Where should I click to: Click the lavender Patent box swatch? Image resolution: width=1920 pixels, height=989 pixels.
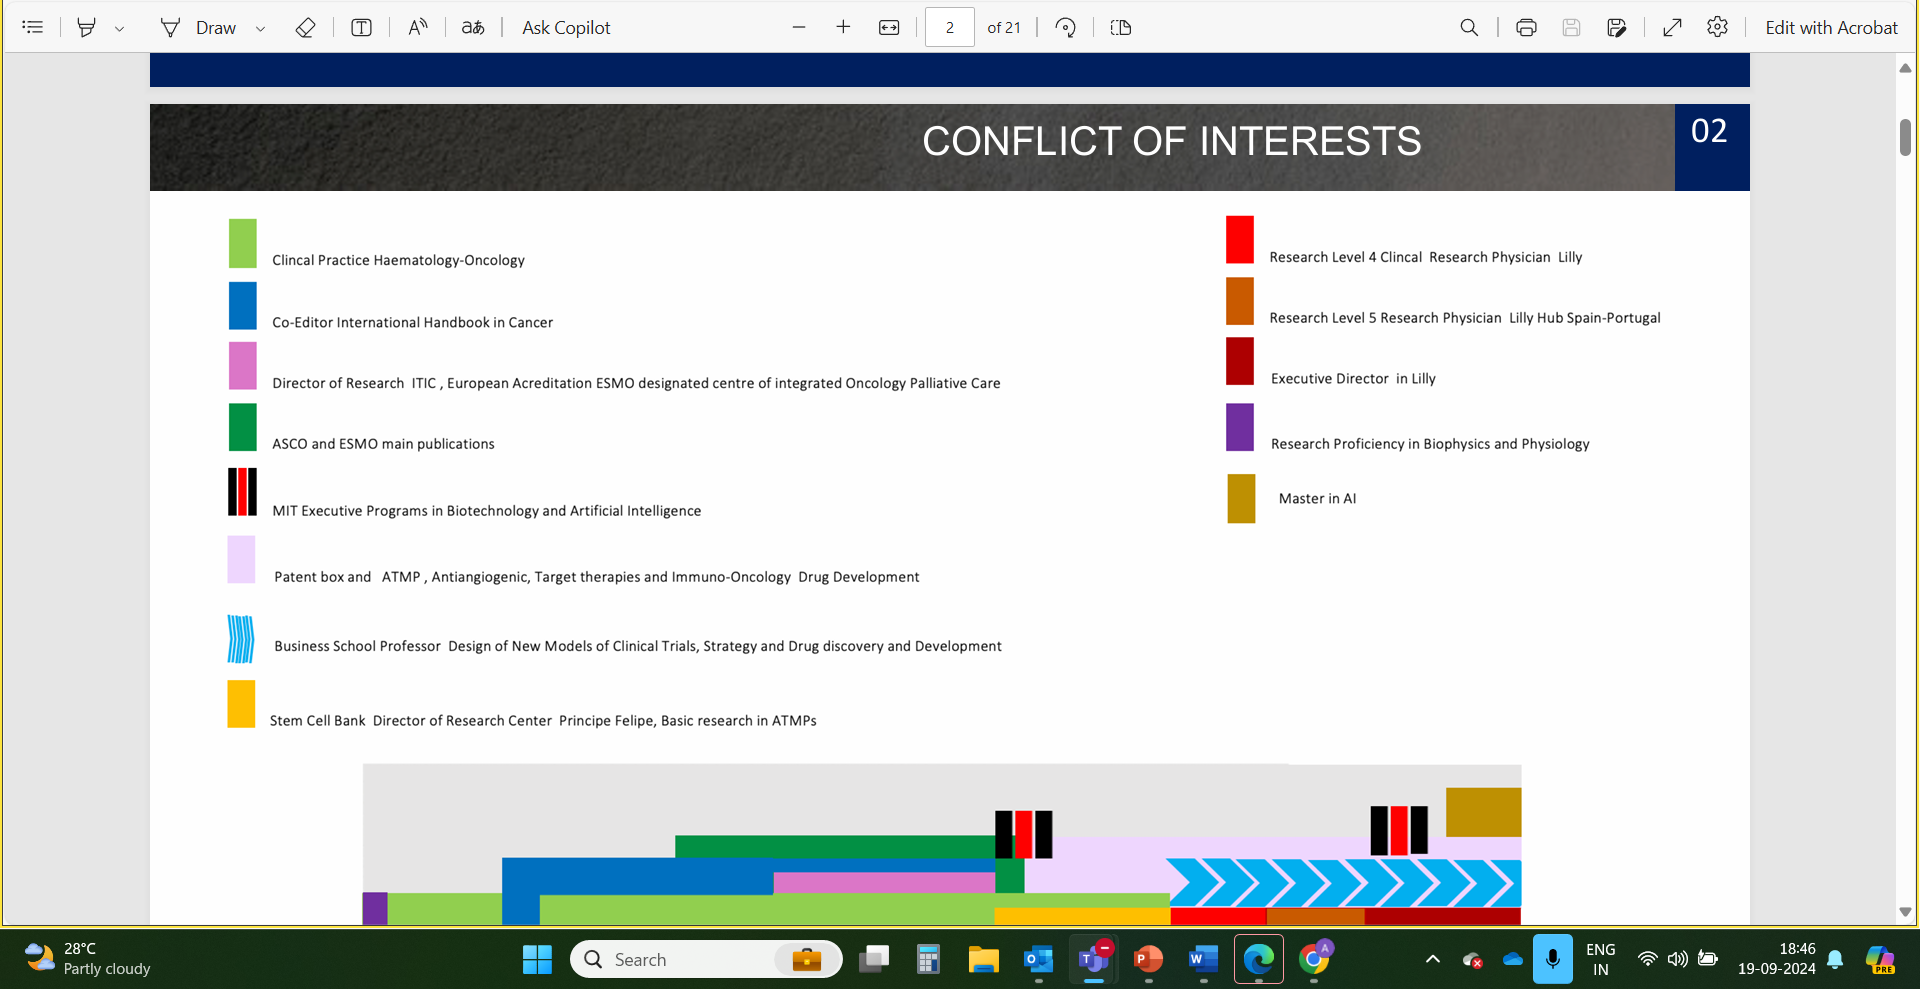(241, 559)
